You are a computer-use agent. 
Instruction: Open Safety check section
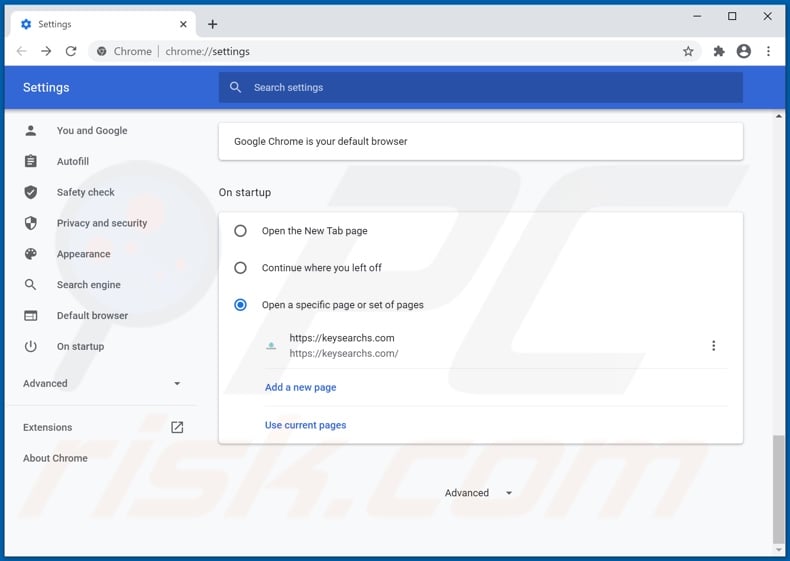85,192
